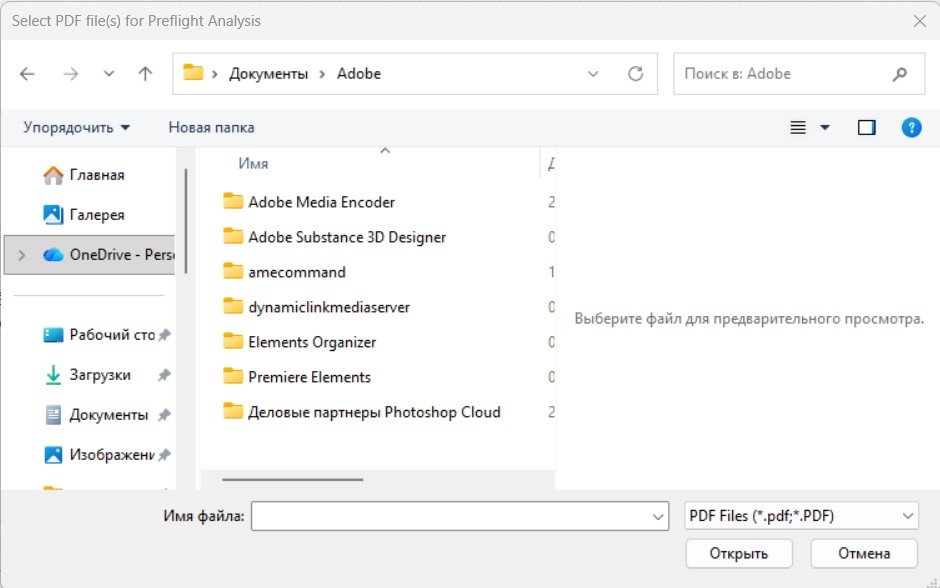
Task: Open the PDF Files type dropdown
Action: coord(801,516)
